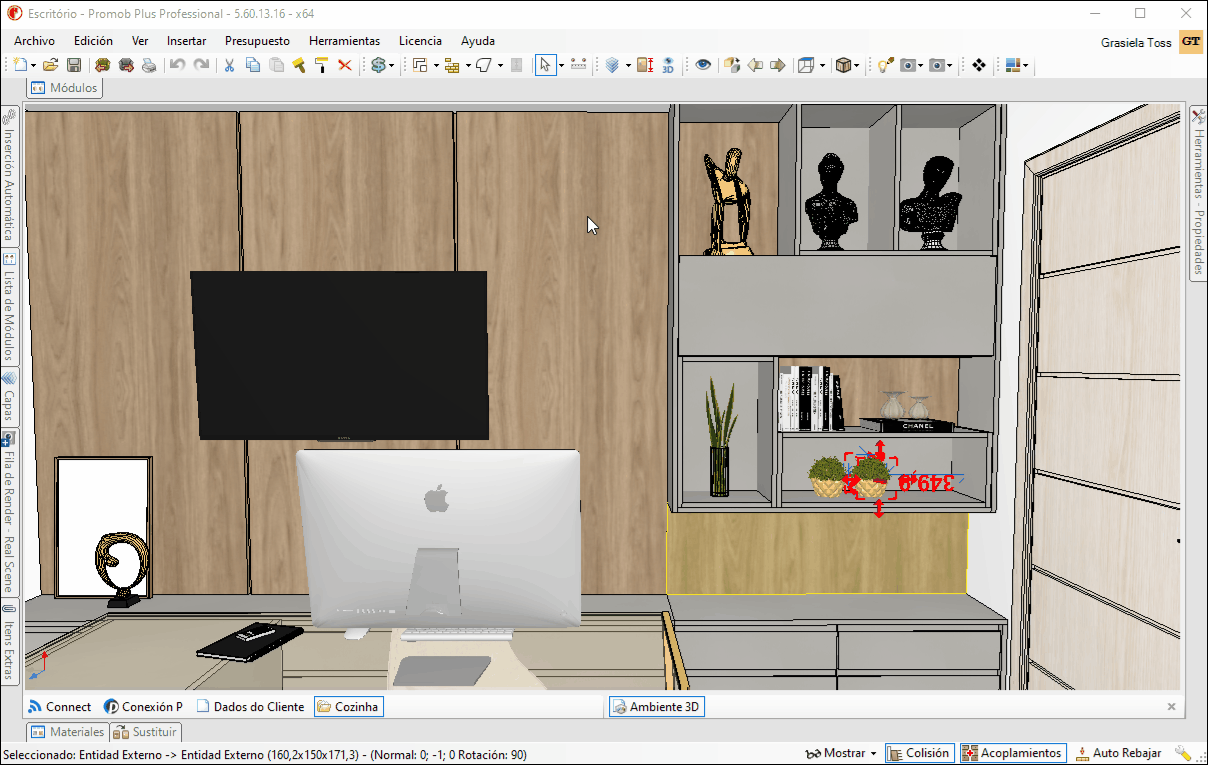Open the Mostrar dropdown in status bar
Viewport: 1208px width, 765px height.
pos(841,753)
